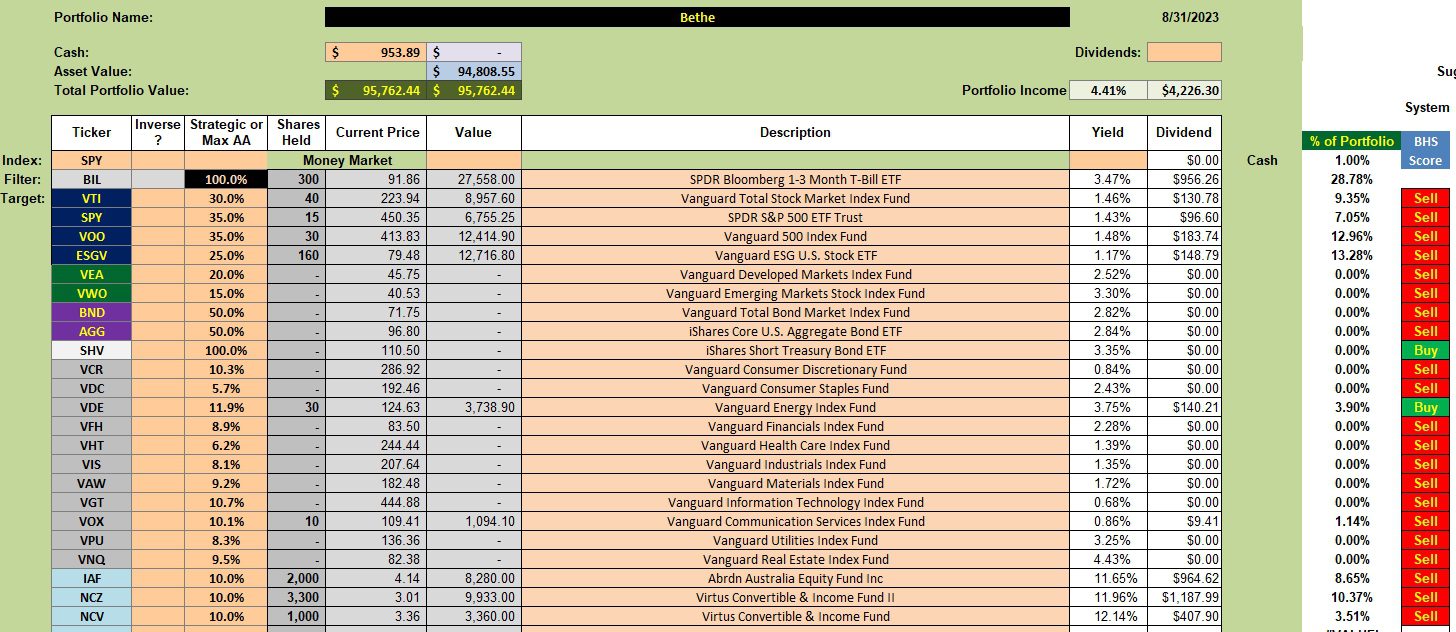Click IAF shares held 2,000
The width and height of the screenshot is (1456, 632).
point(299,578)
